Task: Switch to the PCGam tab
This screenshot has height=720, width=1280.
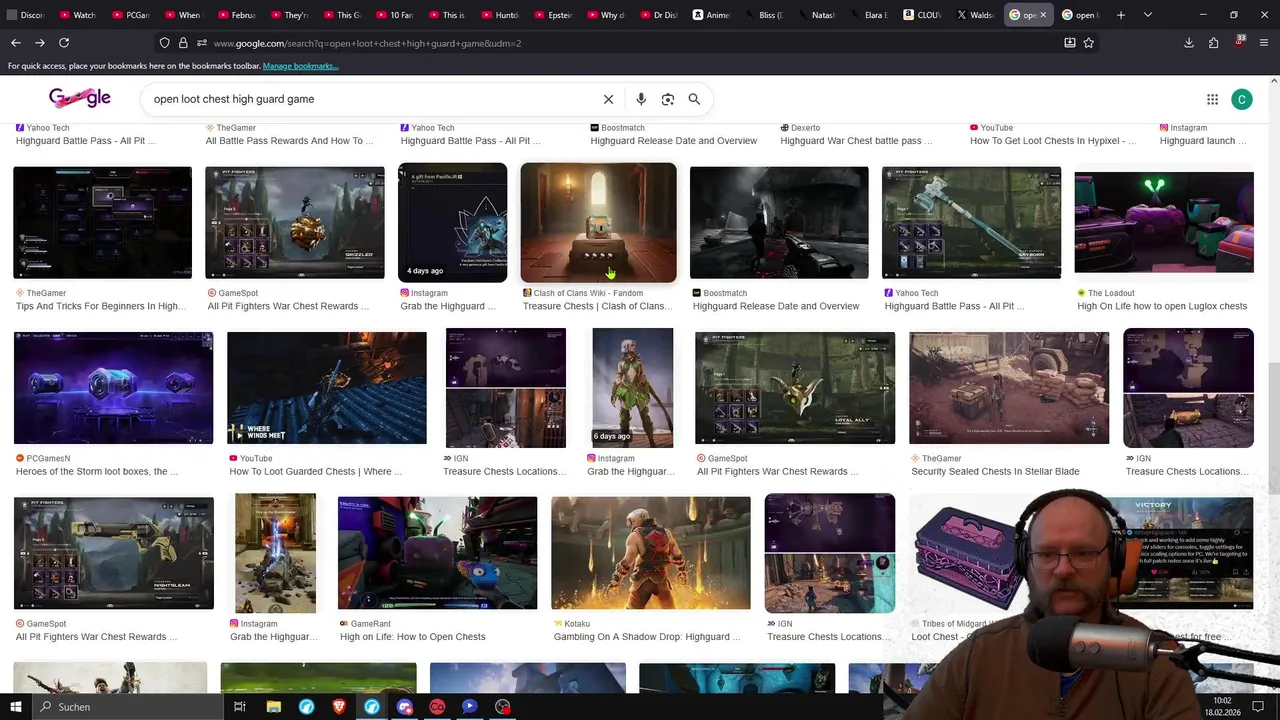Action: (x=130, y=15)
